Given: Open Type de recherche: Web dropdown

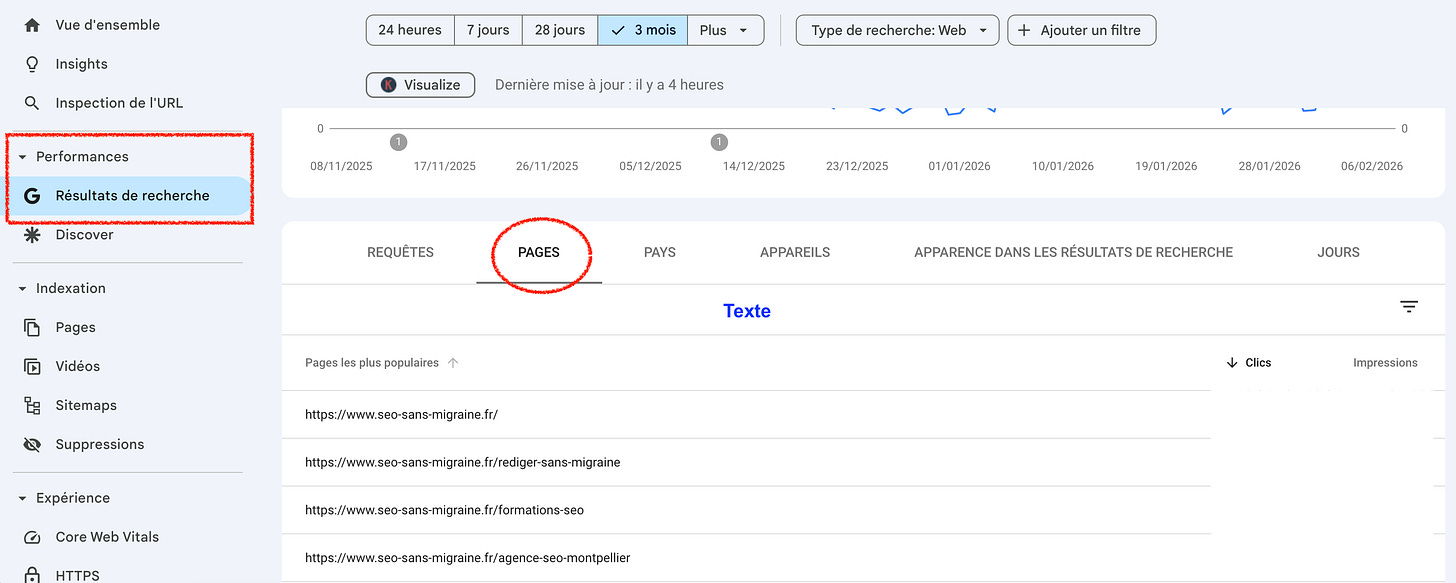Looking at the screenshot, I should point(898,30).
